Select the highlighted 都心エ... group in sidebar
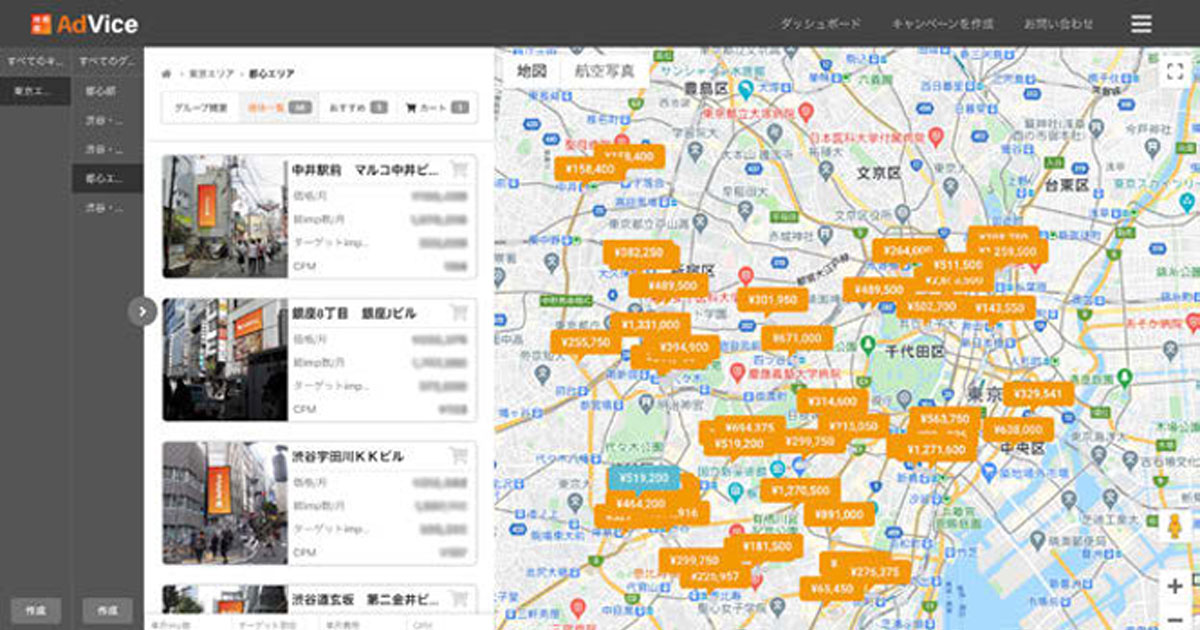Screen dimensions: 1200x630 tap(107, 179)
